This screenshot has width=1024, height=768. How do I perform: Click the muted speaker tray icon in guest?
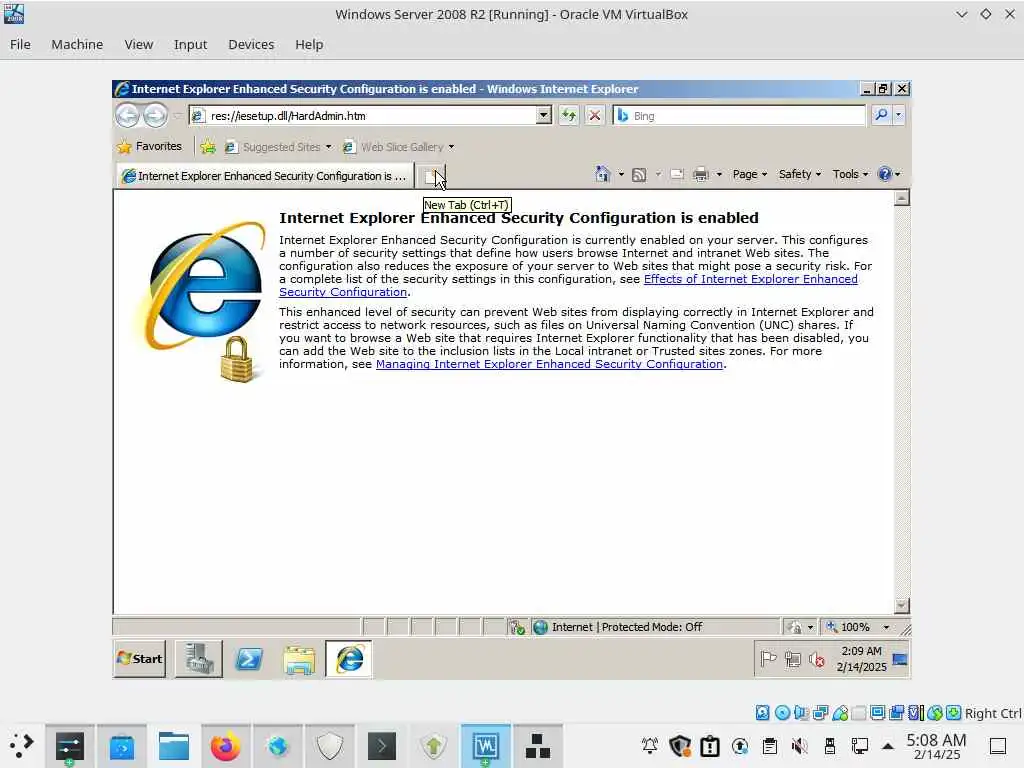point(816,660)
